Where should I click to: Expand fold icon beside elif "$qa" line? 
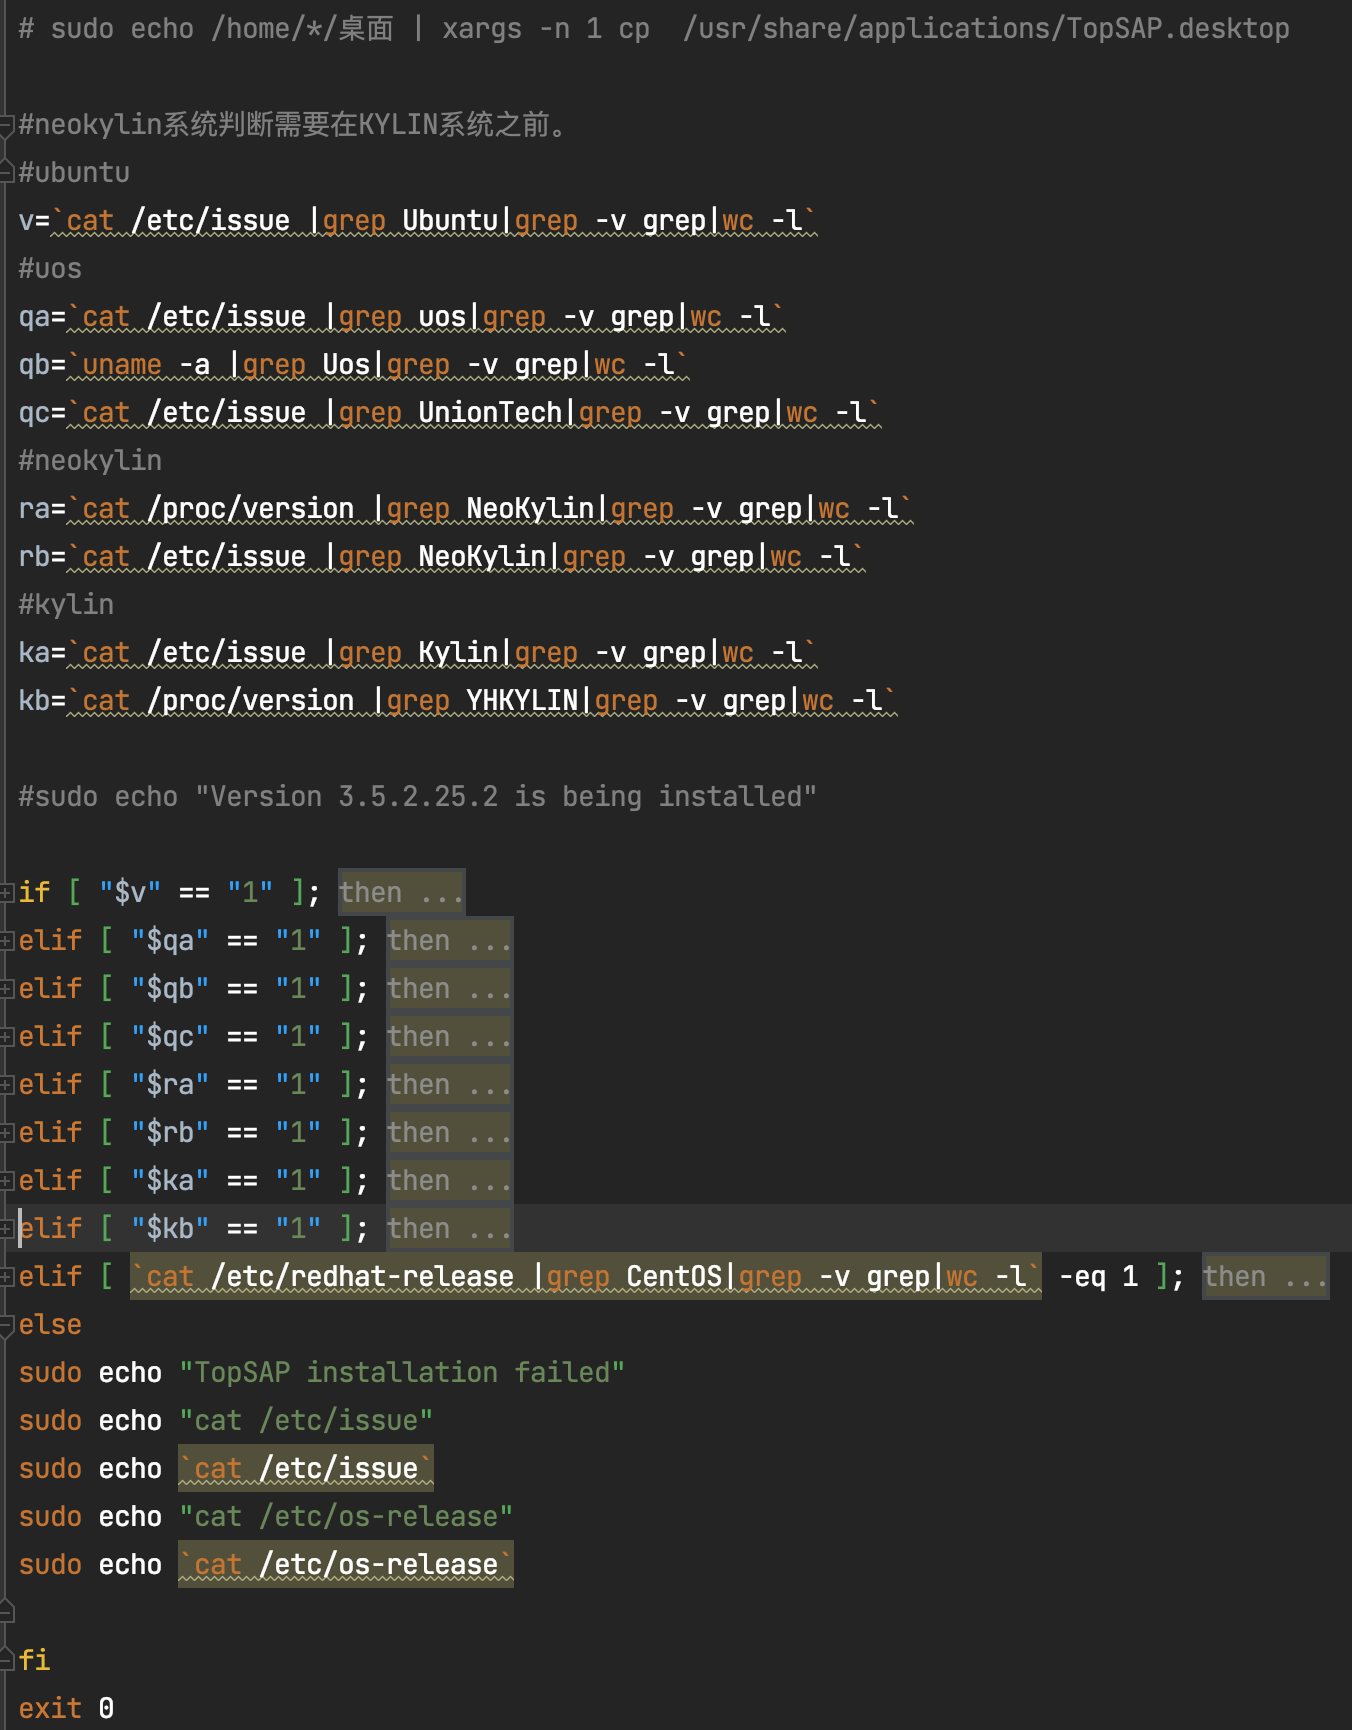click(7, 940)
